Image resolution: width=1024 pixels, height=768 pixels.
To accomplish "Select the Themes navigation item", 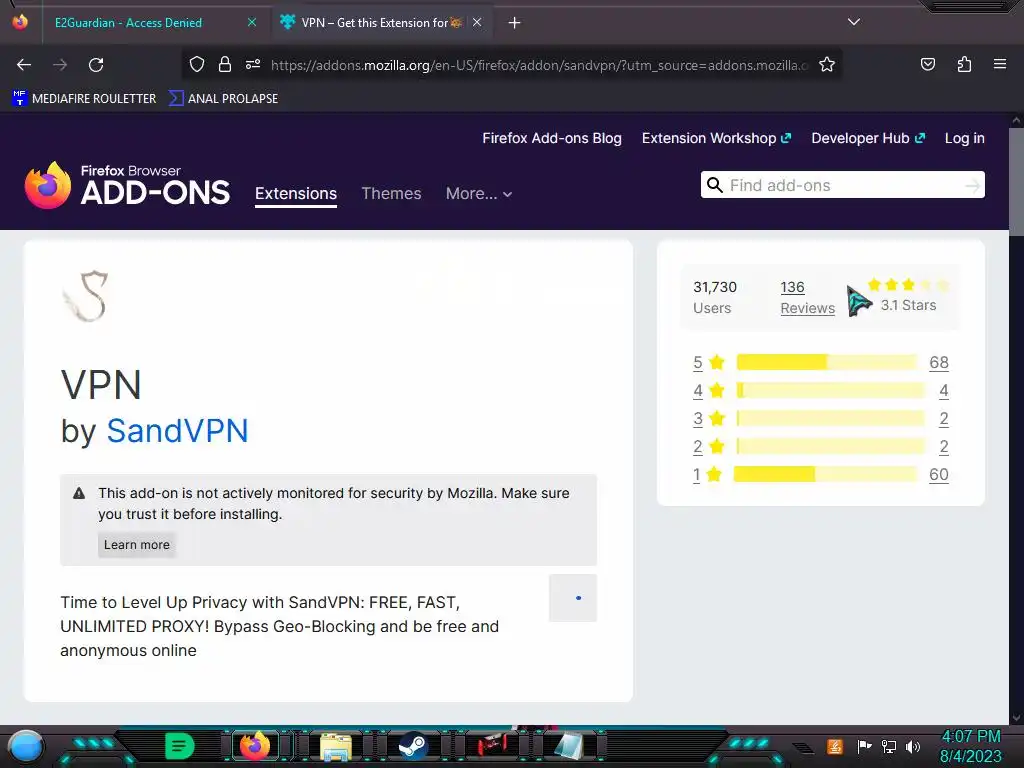I will [391, 194].
